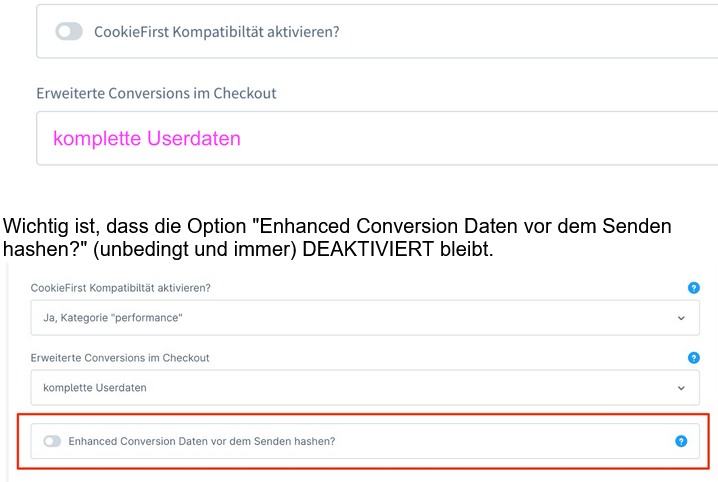The image size is (718, 482).
Task: Click small 'Erweiterte Conversions im Checkout' label
Action: tap(120, 357)
